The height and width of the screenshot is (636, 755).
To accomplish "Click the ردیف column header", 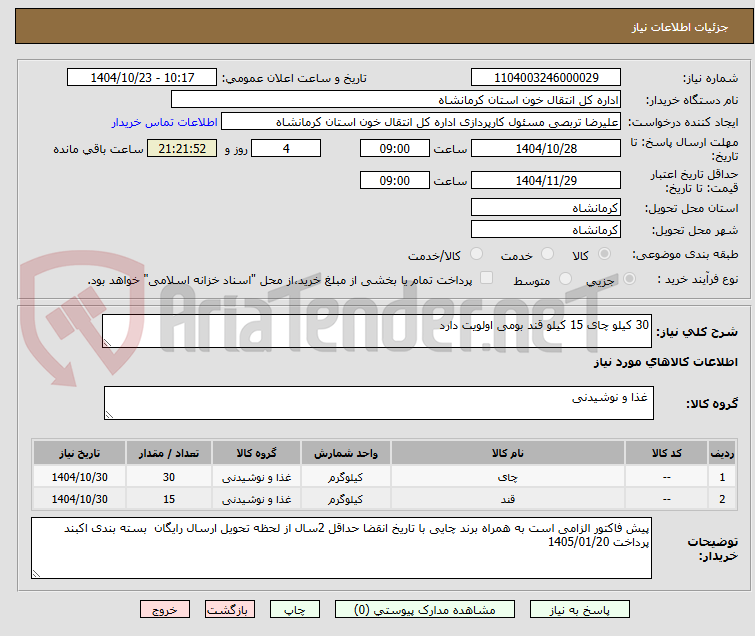I will tap(722, 453).
